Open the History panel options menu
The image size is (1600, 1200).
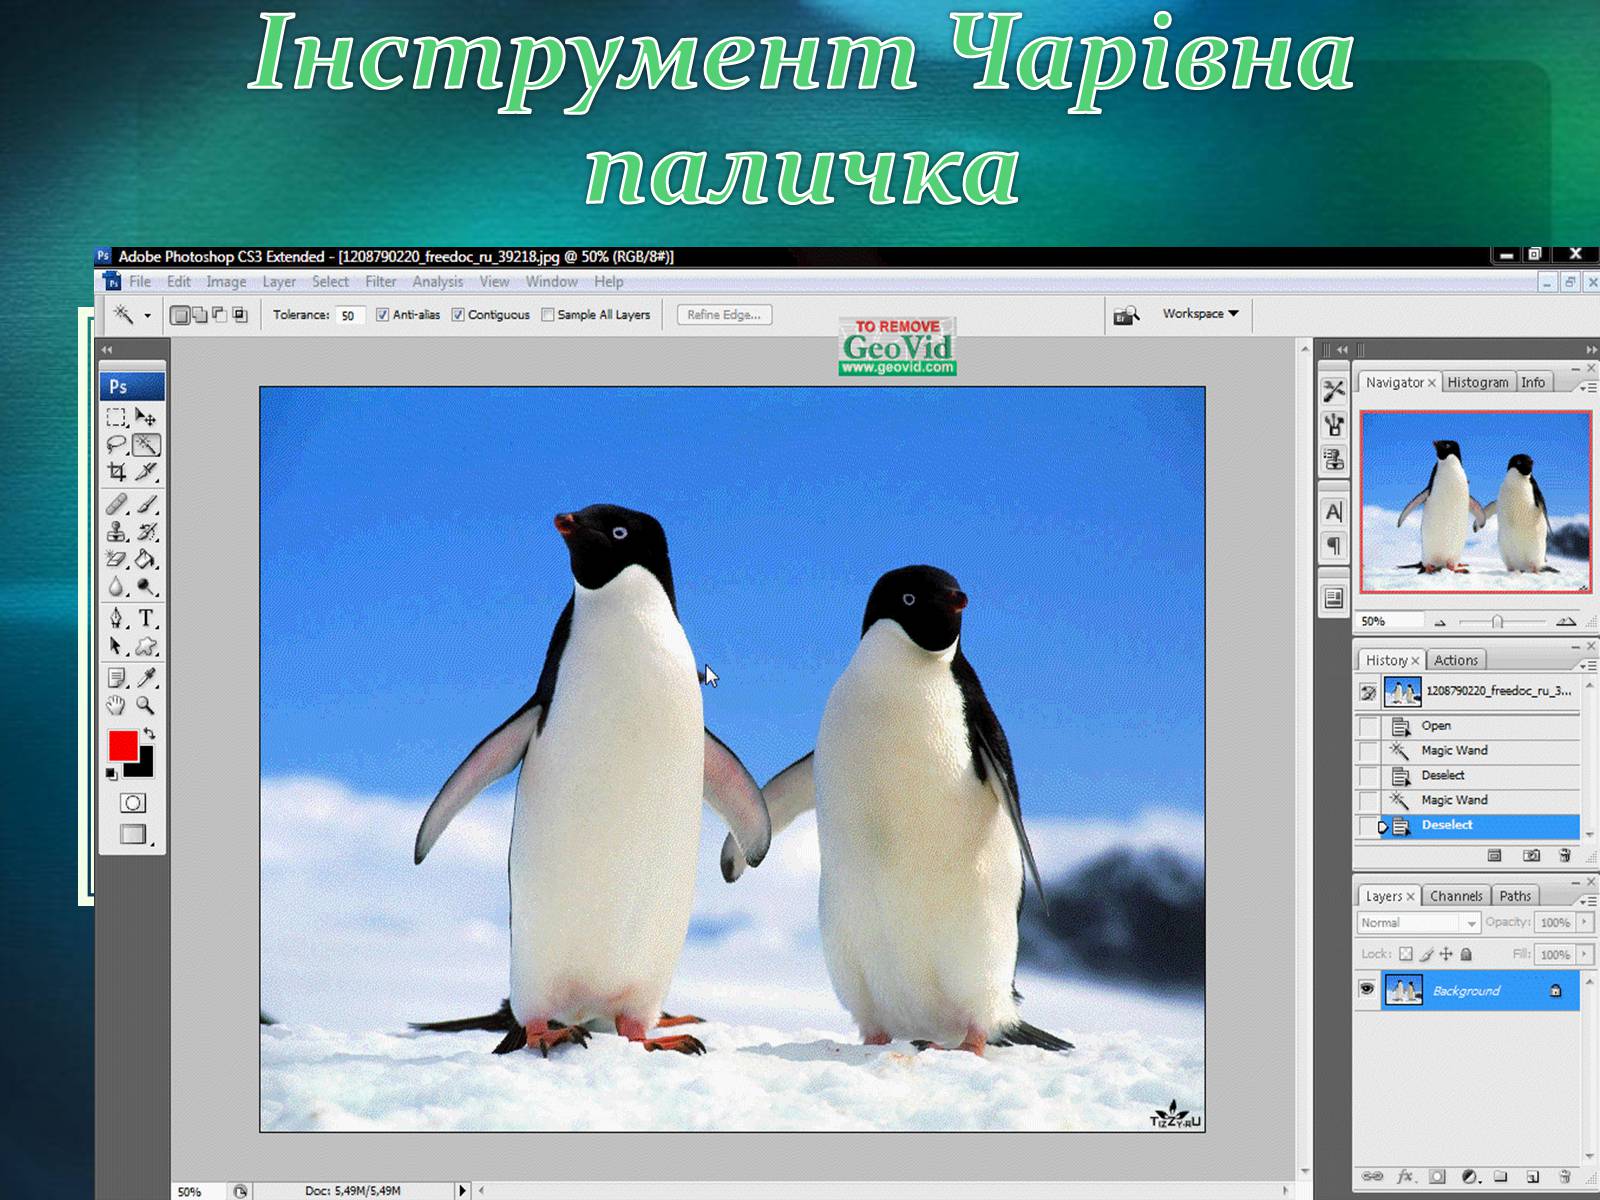point(1588,664)
